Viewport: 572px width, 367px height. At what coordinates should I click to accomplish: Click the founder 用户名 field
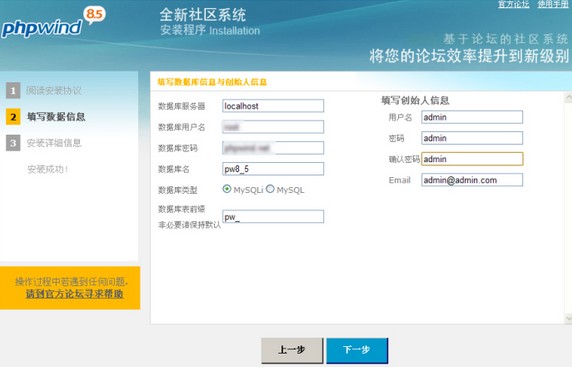472,117
